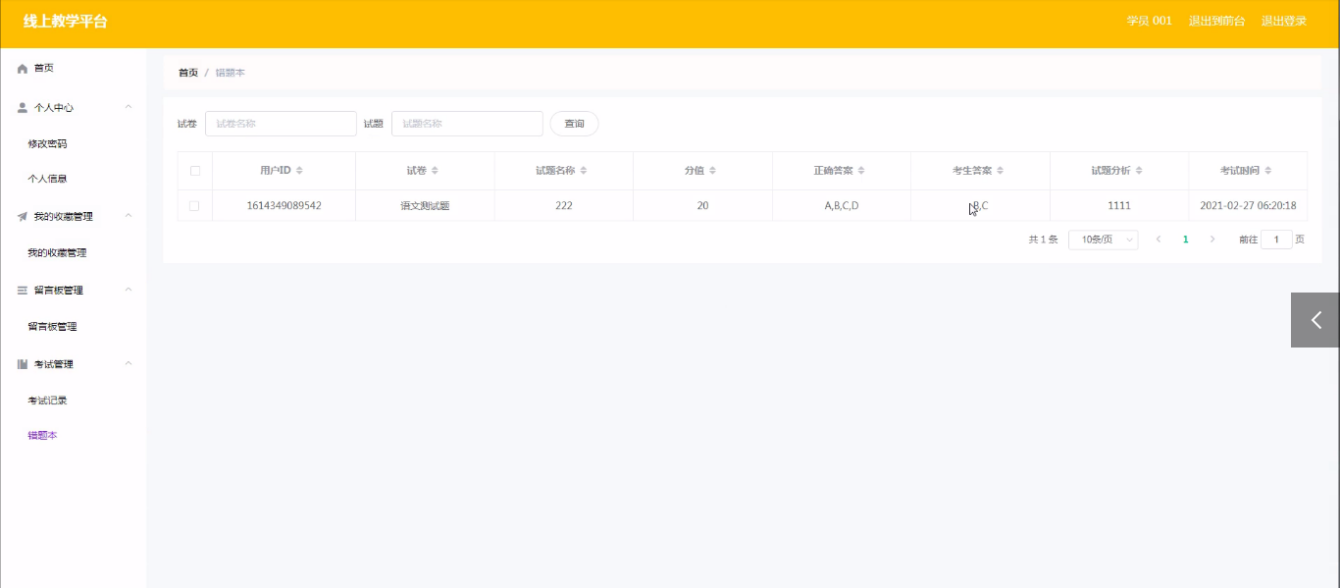Open 修改密码 in the sidebar

point(47,144)
